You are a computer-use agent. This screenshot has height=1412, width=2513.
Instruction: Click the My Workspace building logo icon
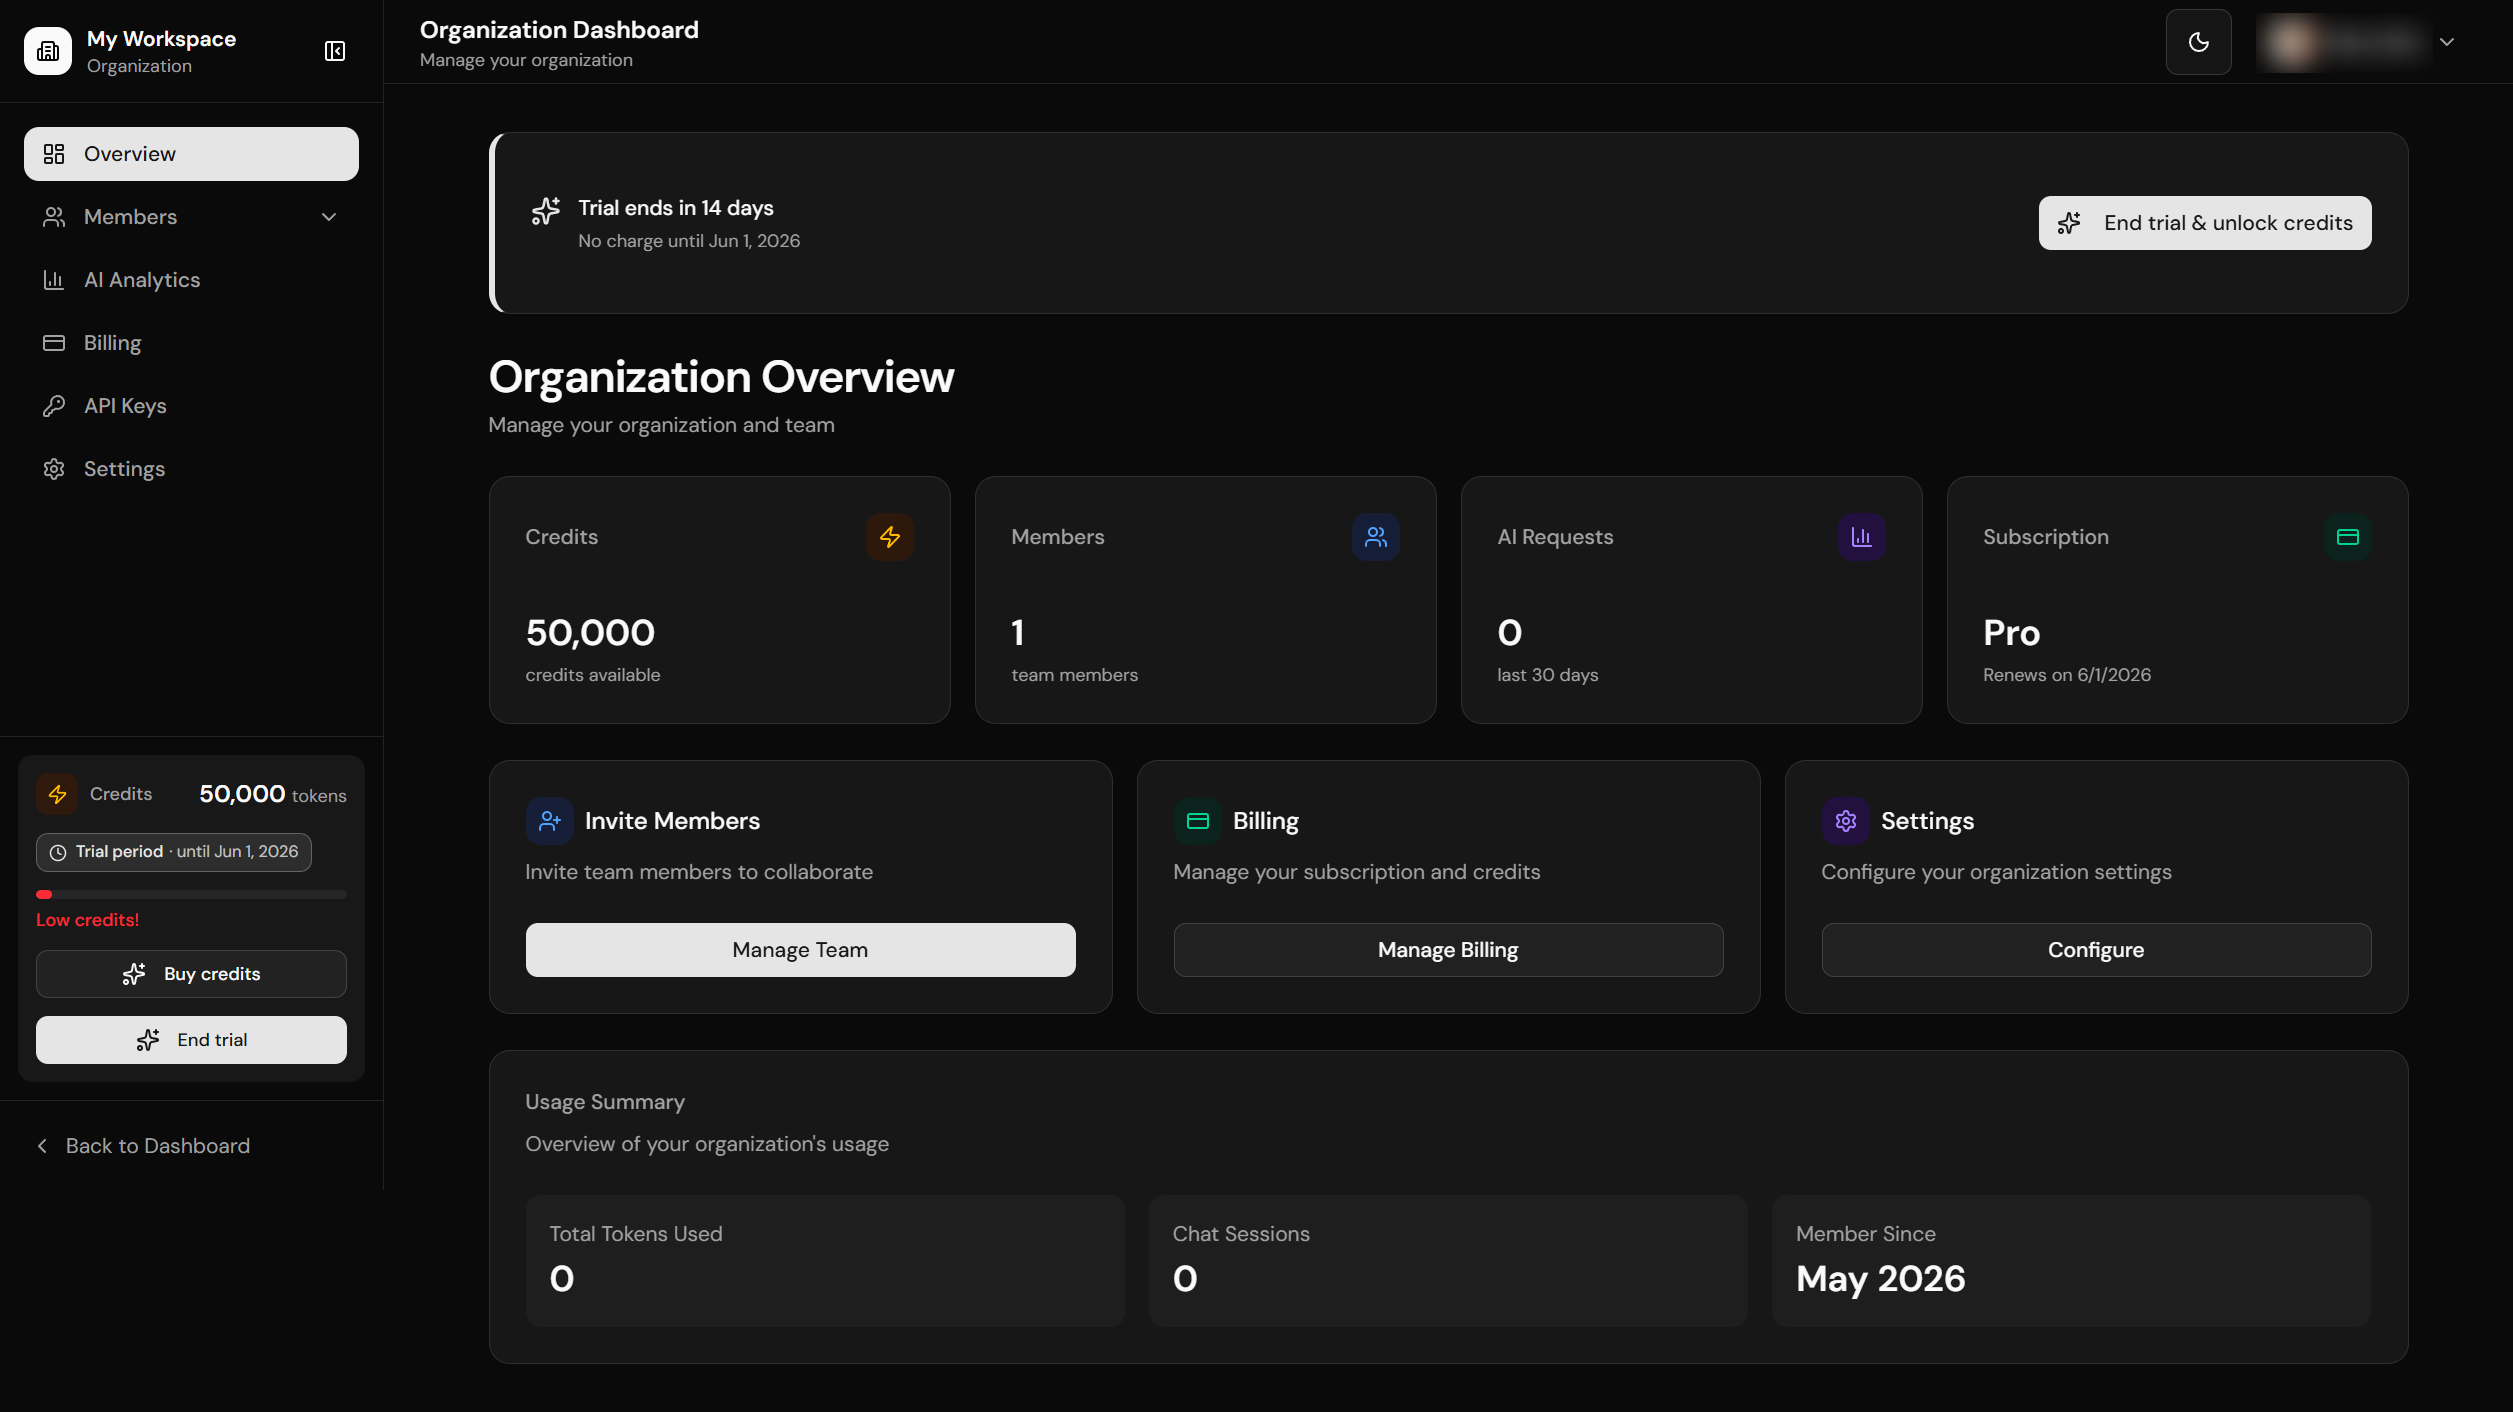point(48,51)
